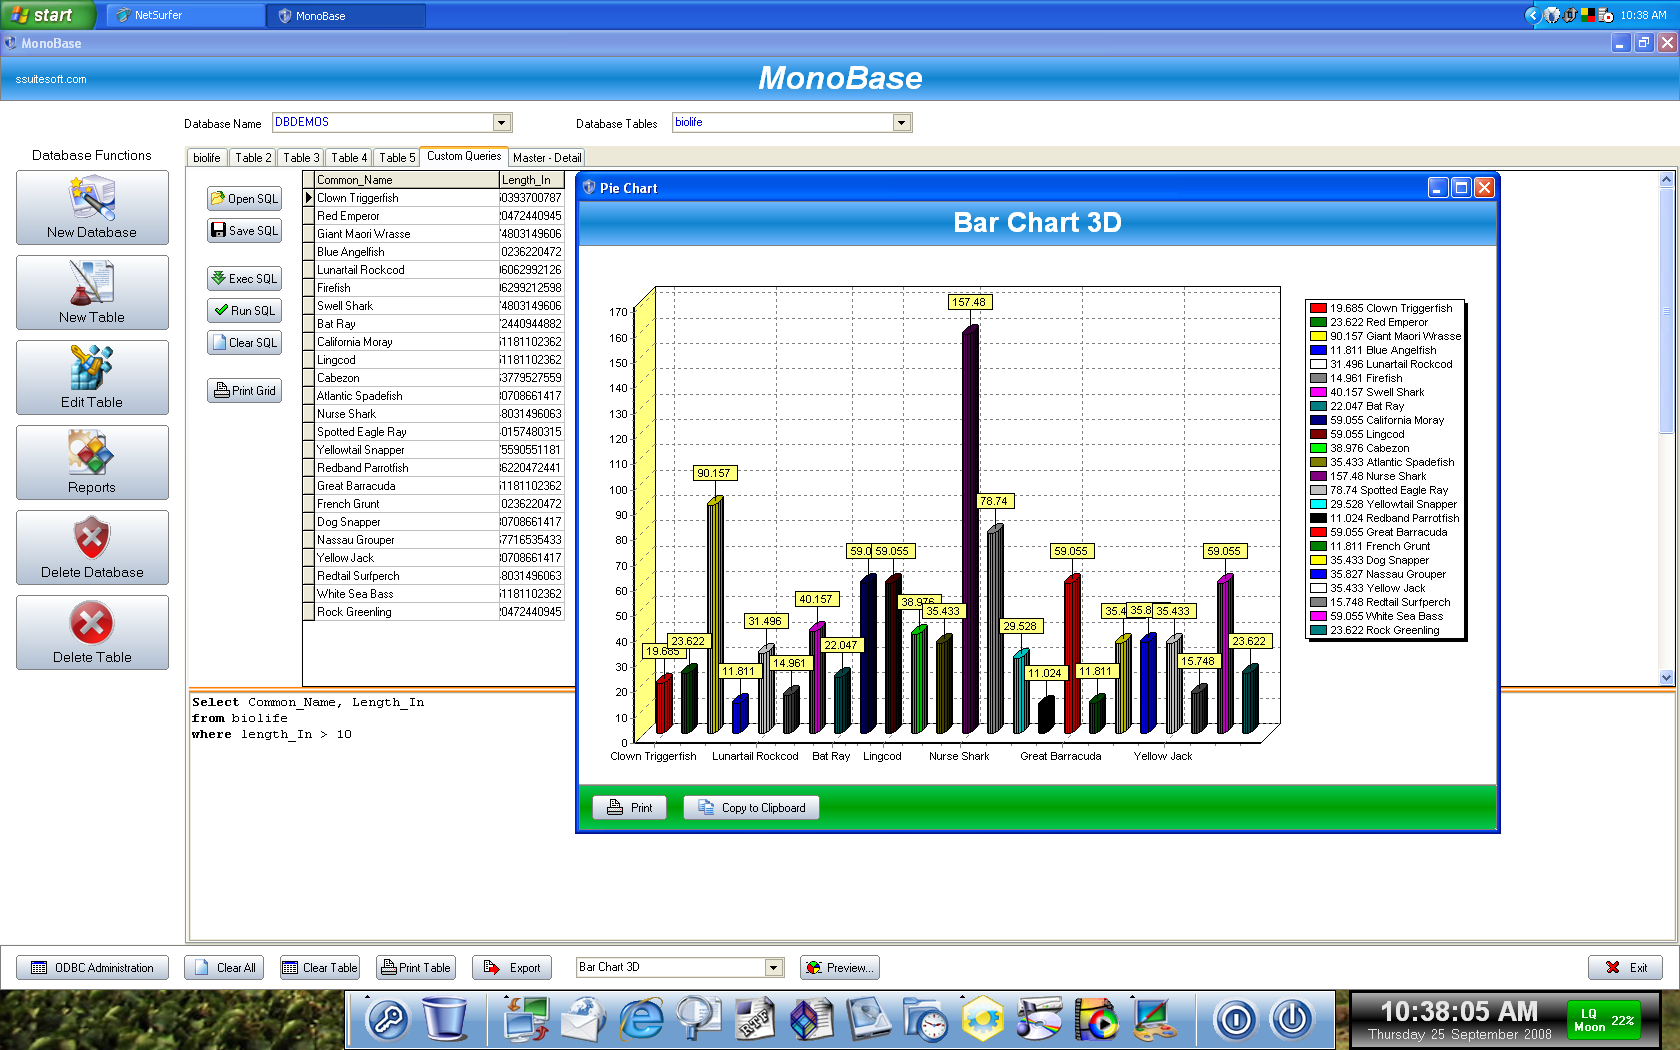The image size is (1680, 1050).
Task: Open the key lock icon in dock
Action: point(388,1019)
